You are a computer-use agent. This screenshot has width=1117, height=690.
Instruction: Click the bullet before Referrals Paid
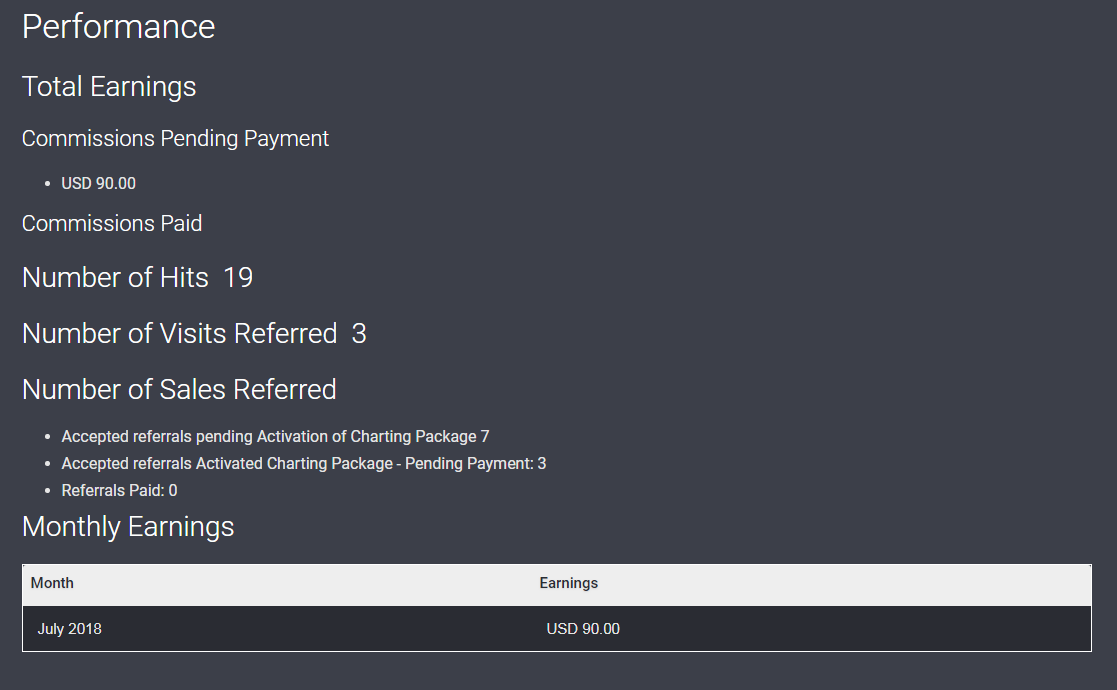[48, 491]
